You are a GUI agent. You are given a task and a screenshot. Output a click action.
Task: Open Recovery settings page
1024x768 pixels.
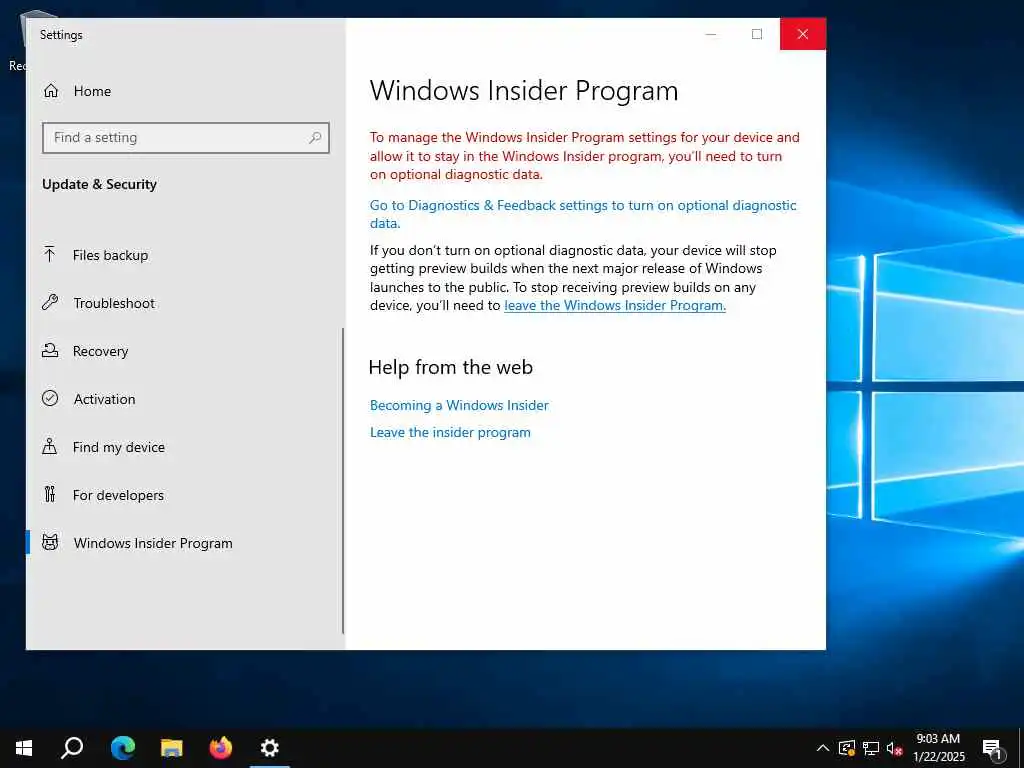(185, 351)
